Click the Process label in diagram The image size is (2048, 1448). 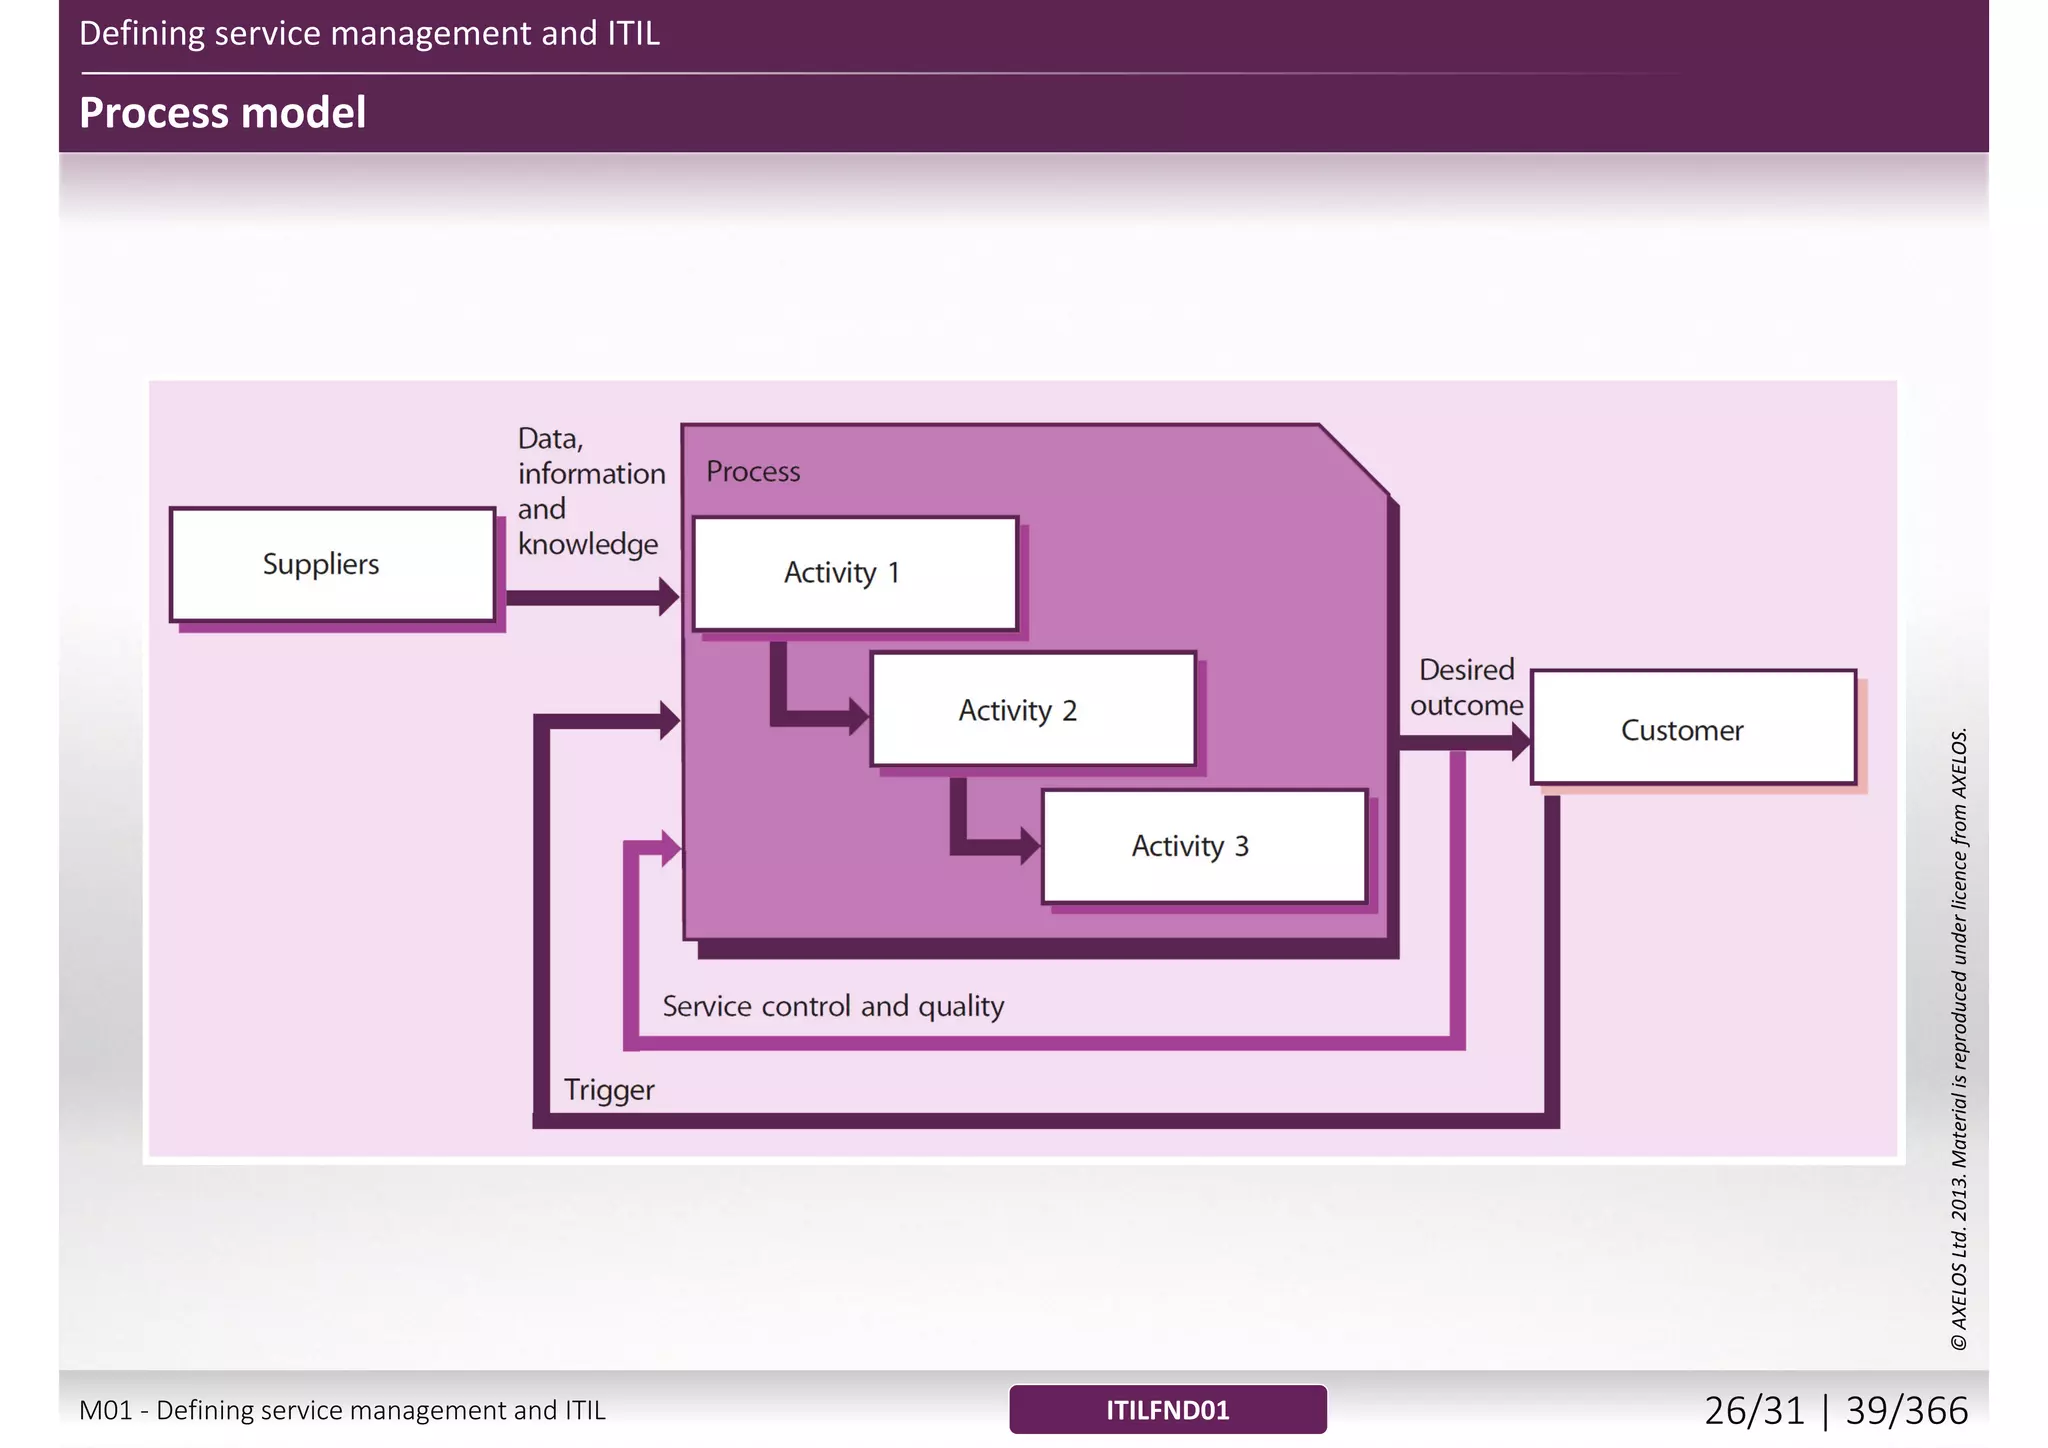[753, 471]
